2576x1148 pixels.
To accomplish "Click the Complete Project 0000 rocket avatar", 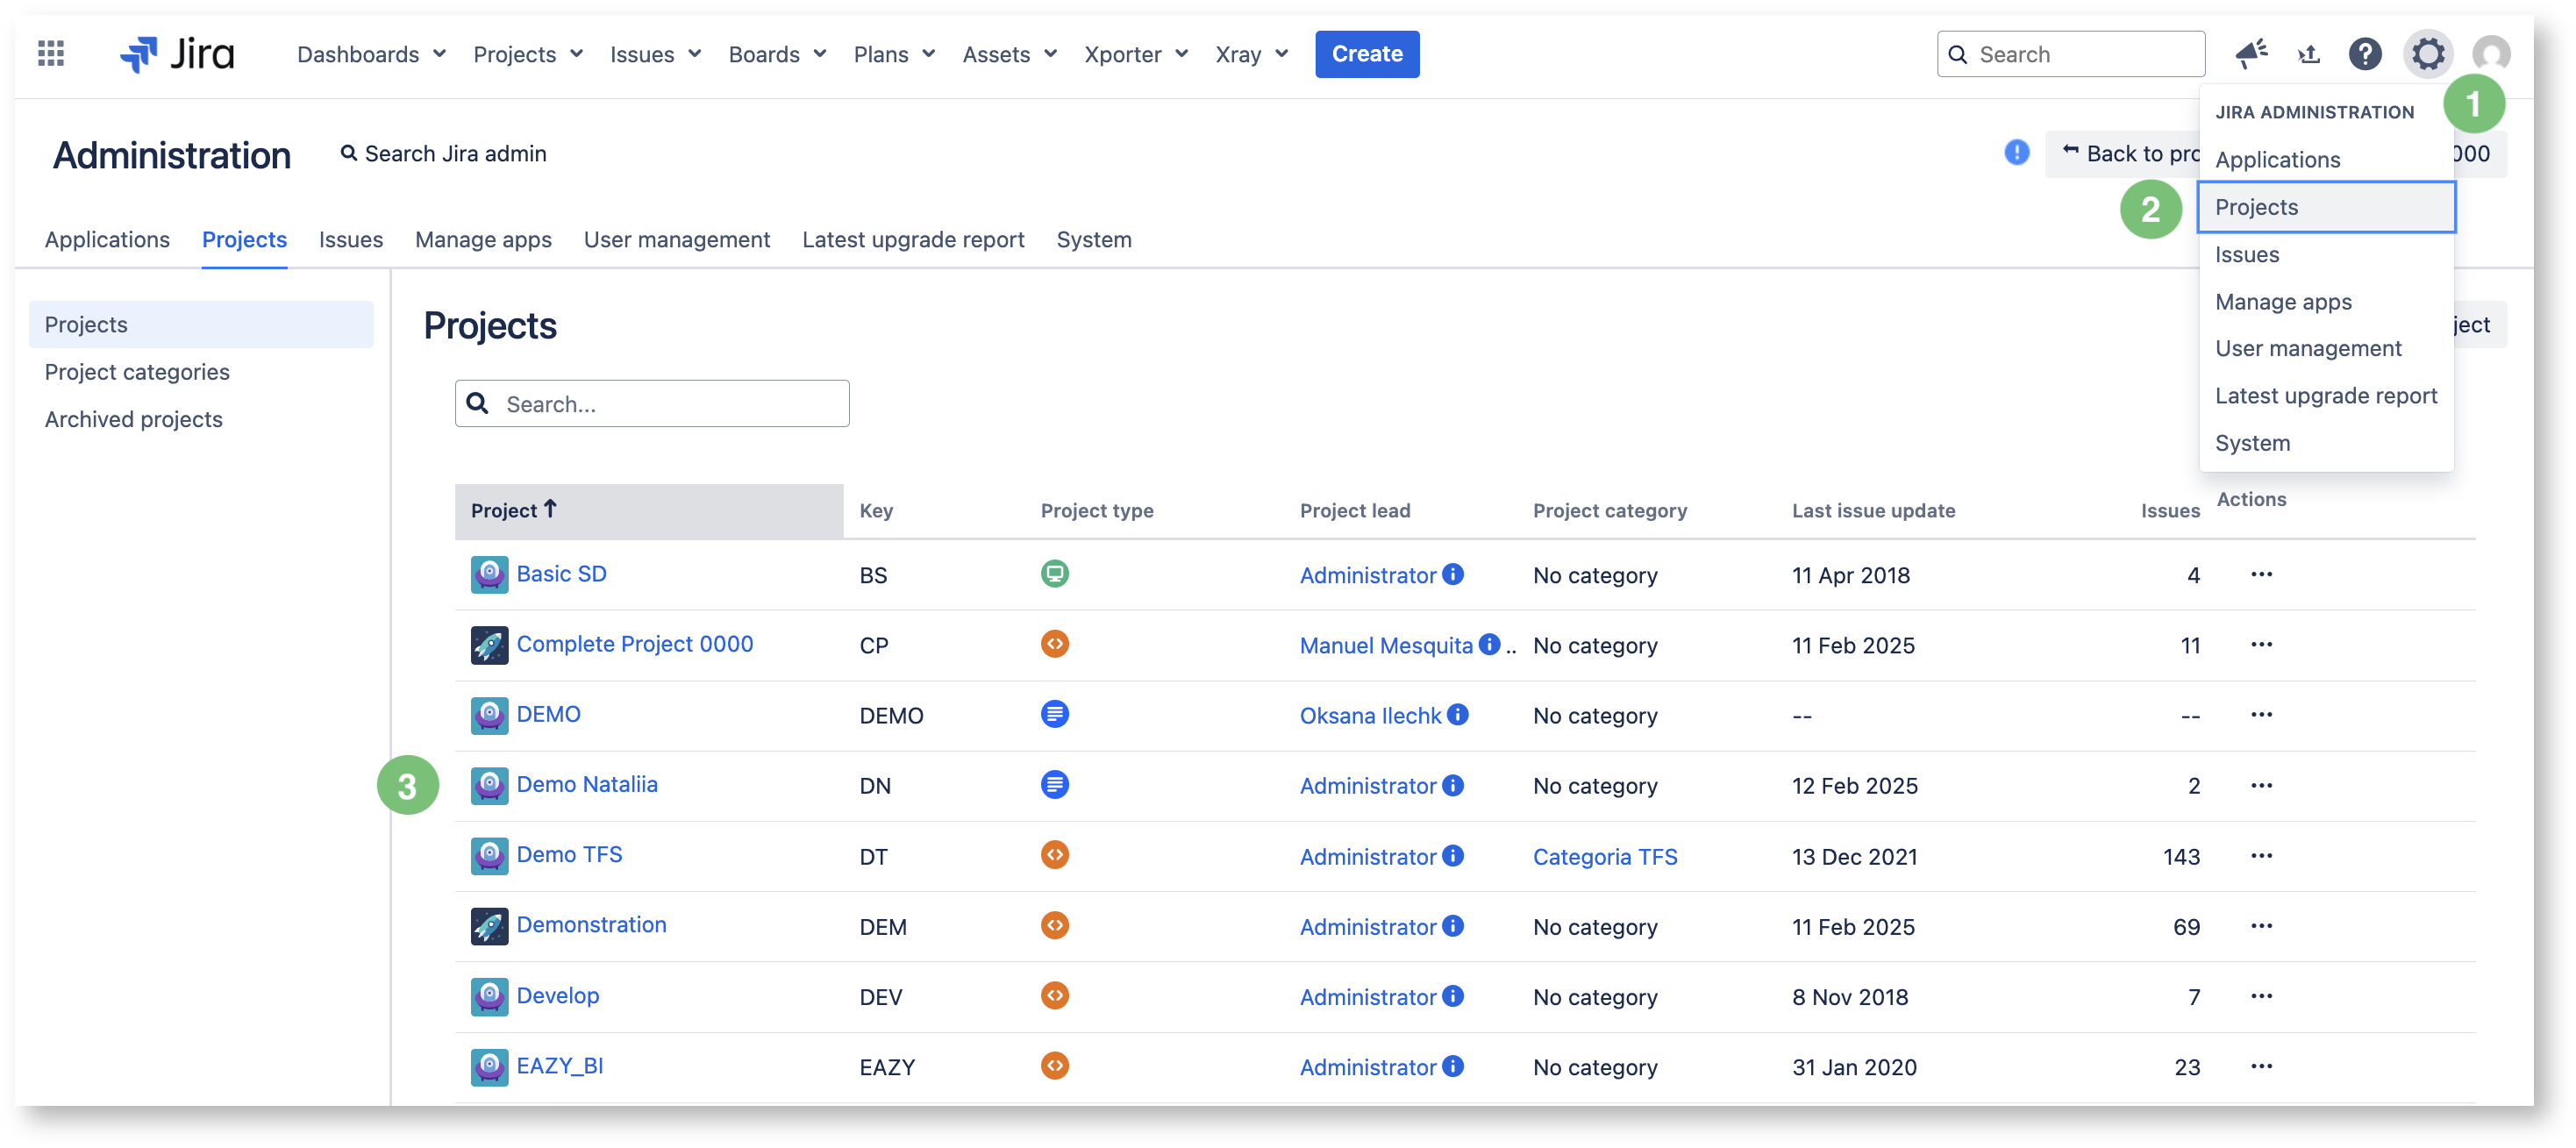I will tap(489, 645).
